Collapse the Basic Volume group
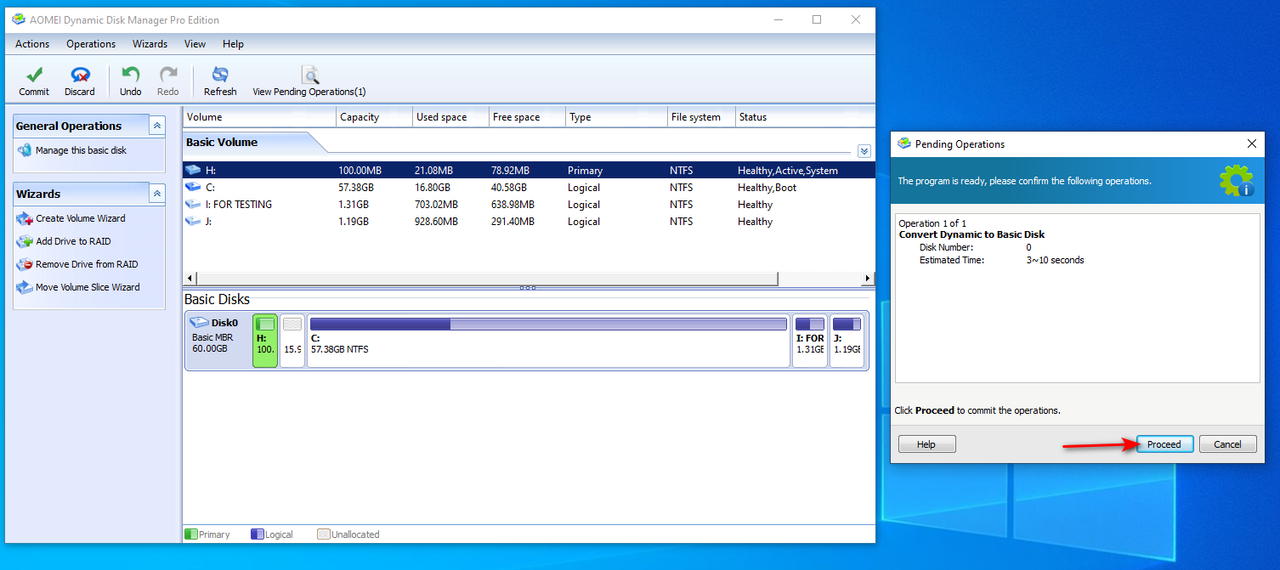The width and height of the screenshot is (1280, 570). [x=864, y=151]
